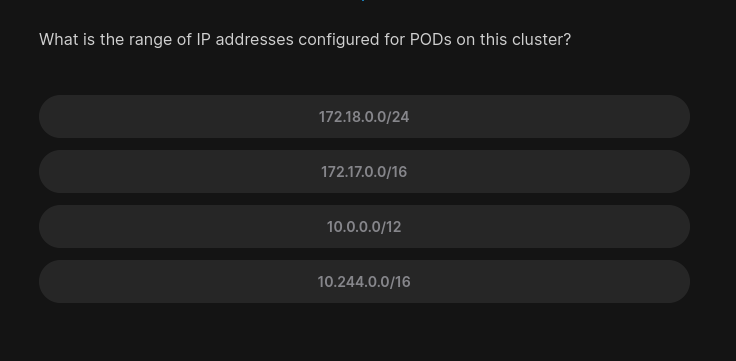The width and height of the screenshot is (736, 361).
Task: Select the 10.244.0.0/16 answer option
Action: tap(364, 281)
